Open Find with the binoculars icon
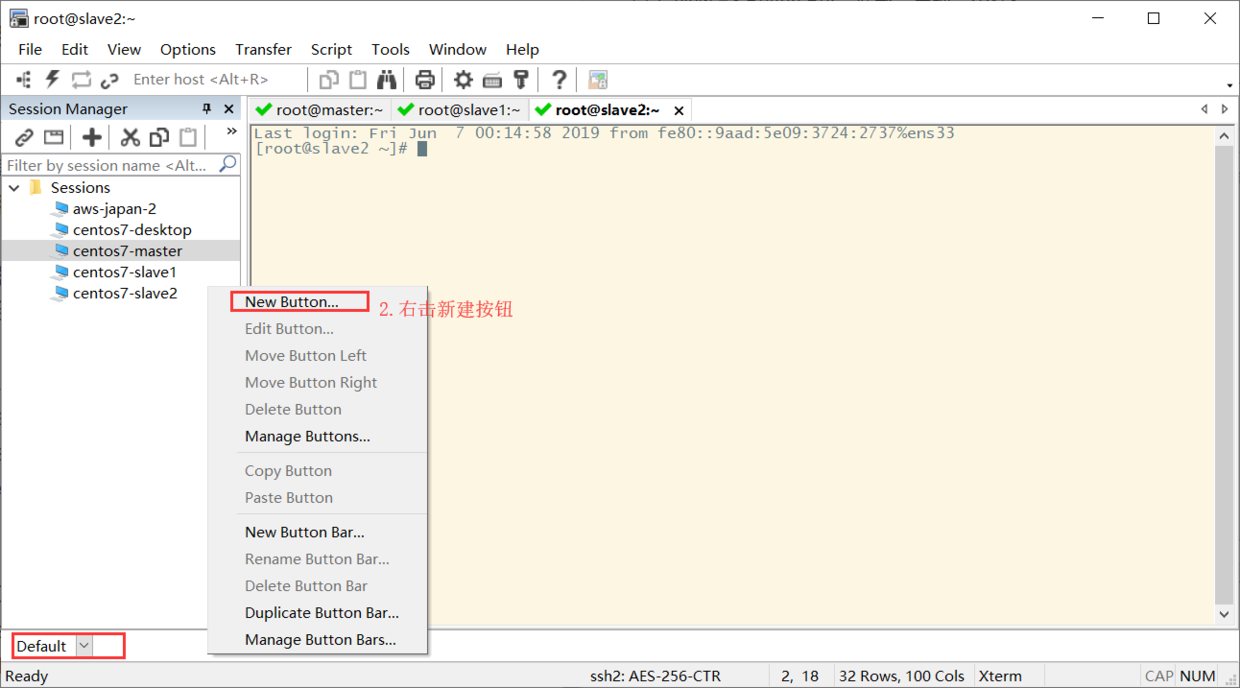The width and height of the screenshot is (1240, 688). pyautogui.click(x=387, y=79)
